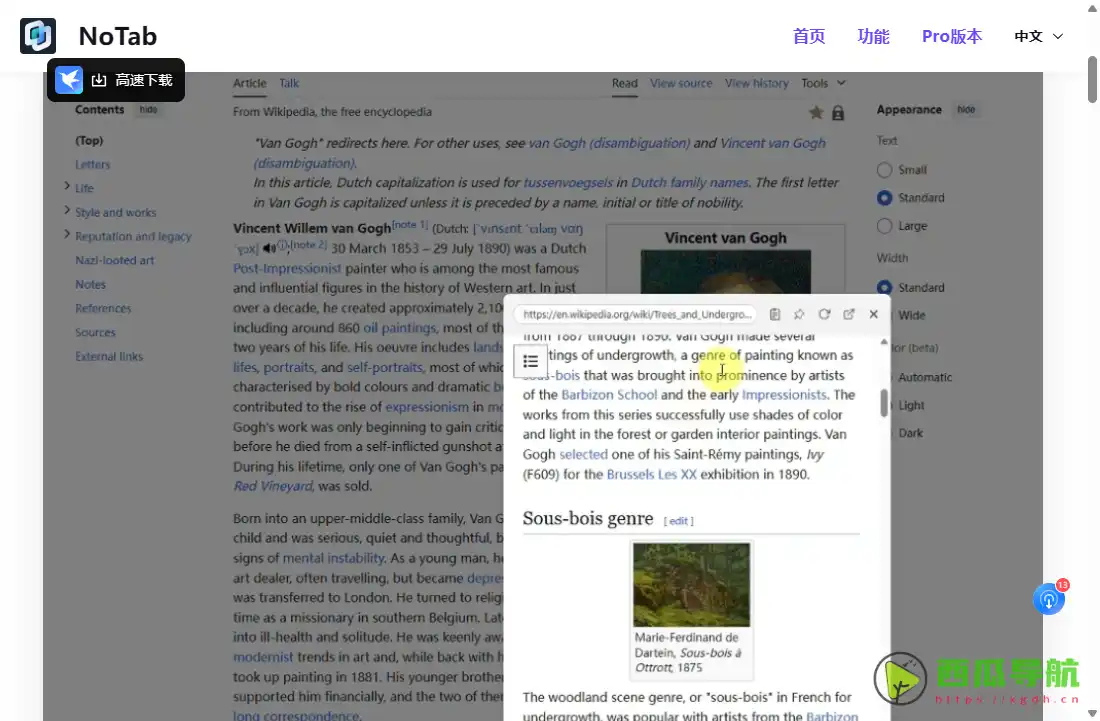
Task: Hide the Appearance panel
Action: pos(966,109)
